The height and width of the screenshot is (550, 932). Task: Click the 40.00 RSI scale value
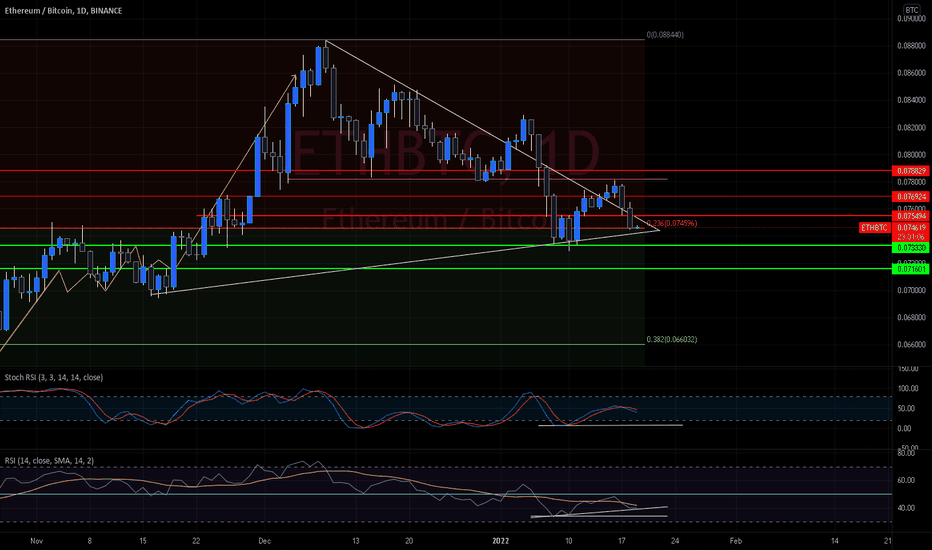(906, 508)
